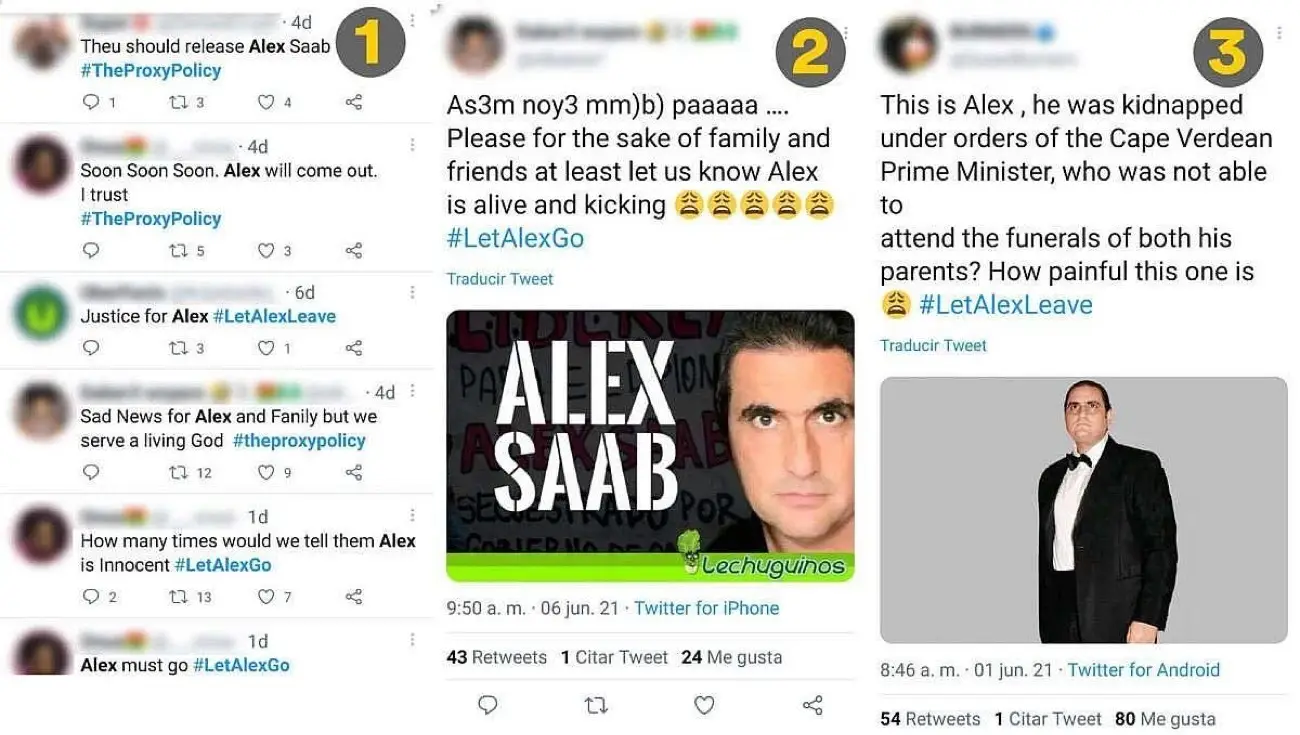This screenshot has width=1300, height=735.
Task: Like the tweet with 43 Retweets
Action: coord(704,706)
